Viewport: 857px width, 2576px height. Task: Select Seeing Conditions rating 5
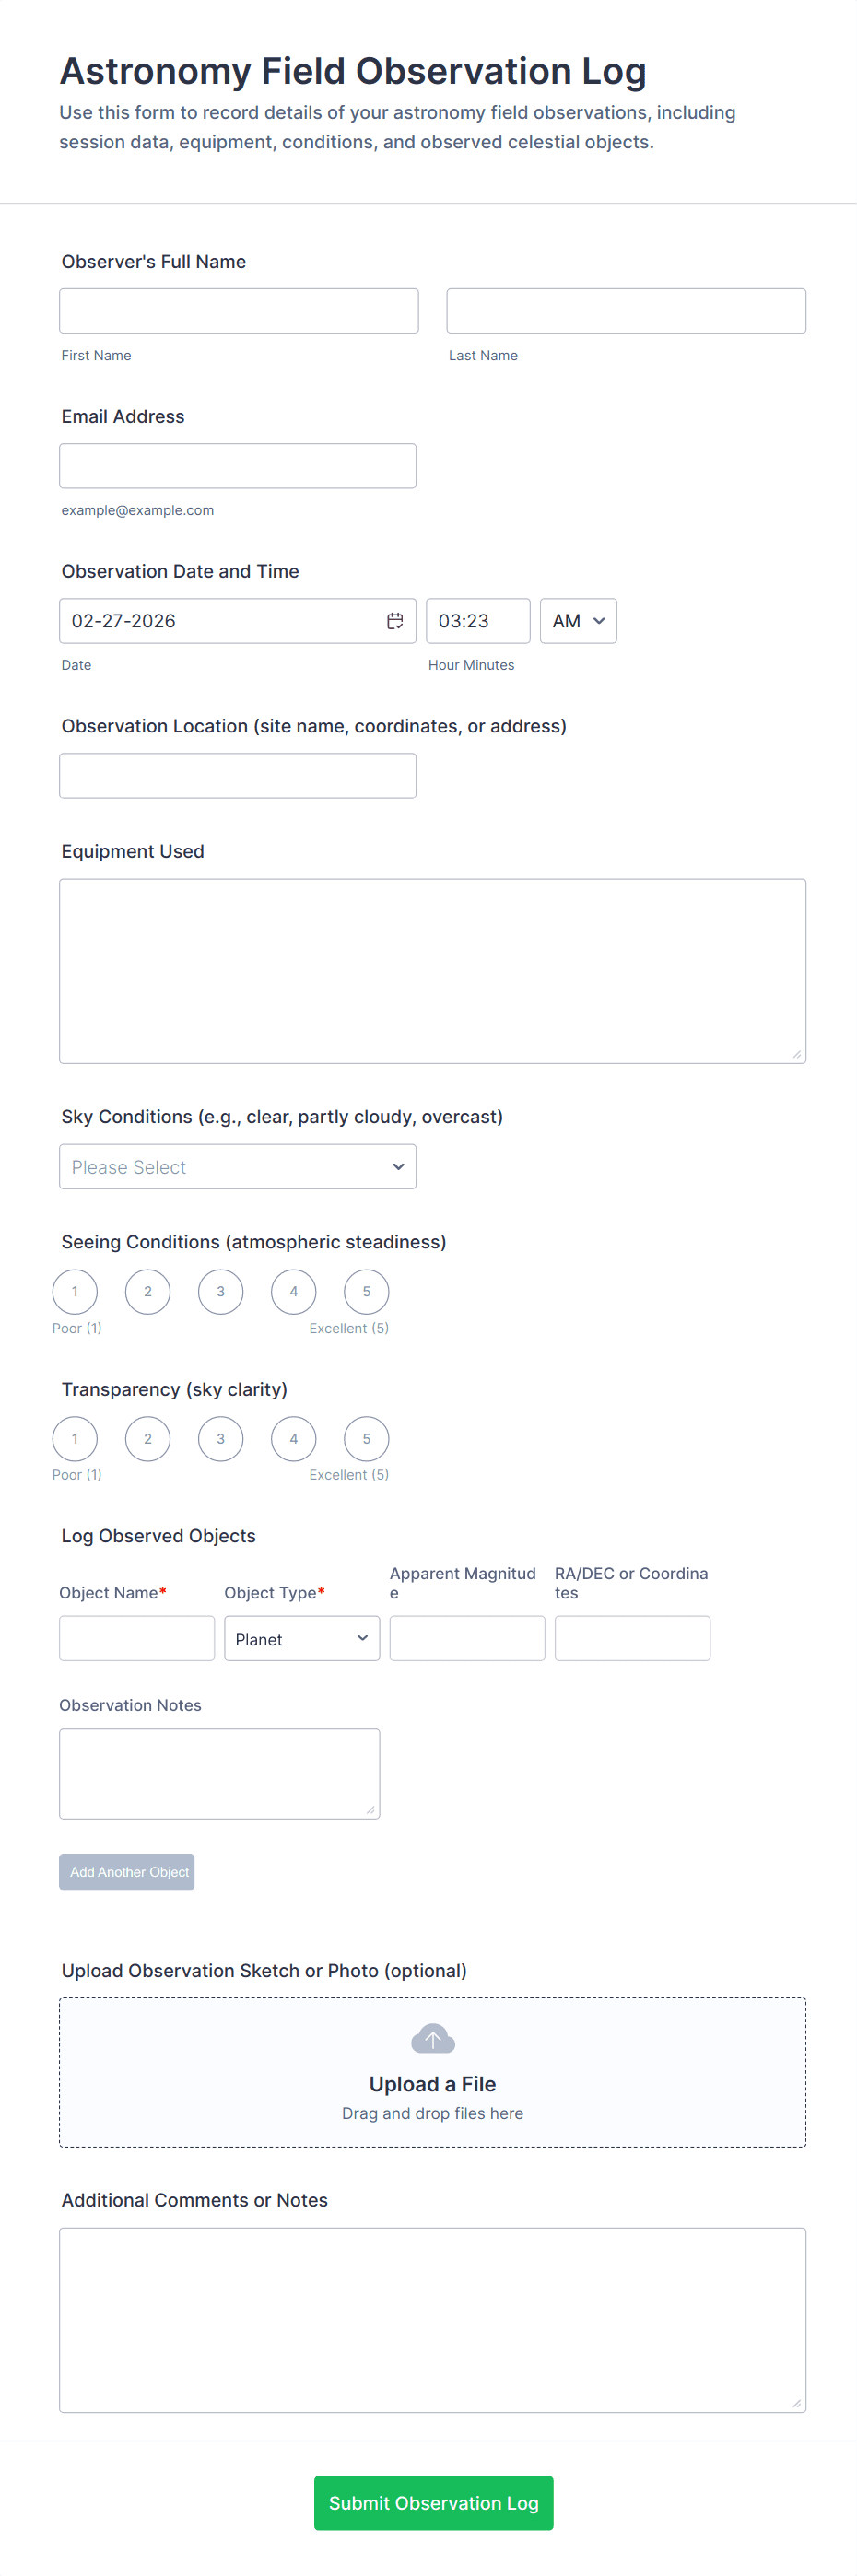(366, 1291)
